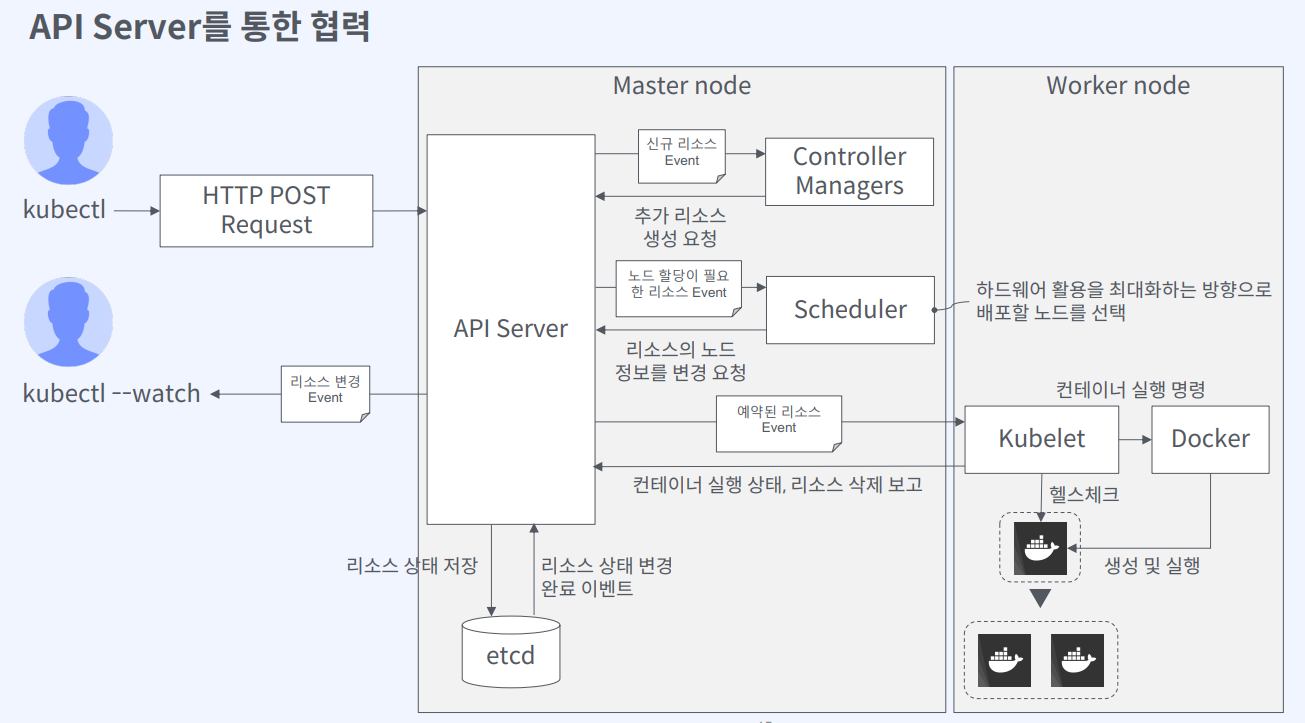Screen dimensions: 1305x723
Task: Click the 신규 리소스 Event note
Action: [682, 155]
